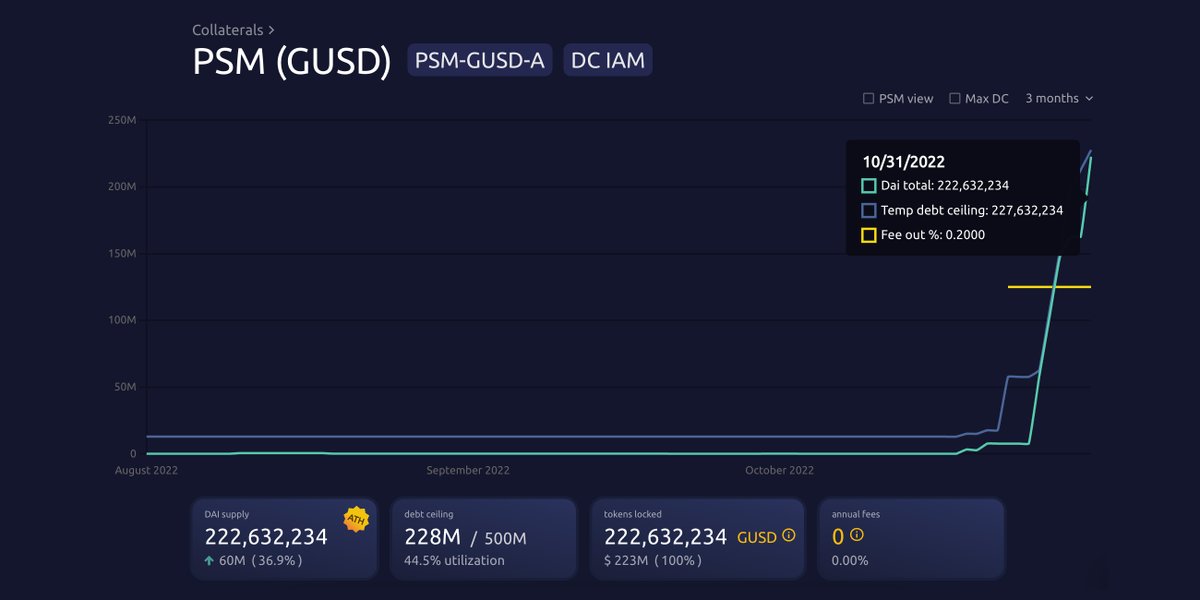1200x600 pixels.
Task: Click the 50M y-axis label
Action: (x=124, y=387)
